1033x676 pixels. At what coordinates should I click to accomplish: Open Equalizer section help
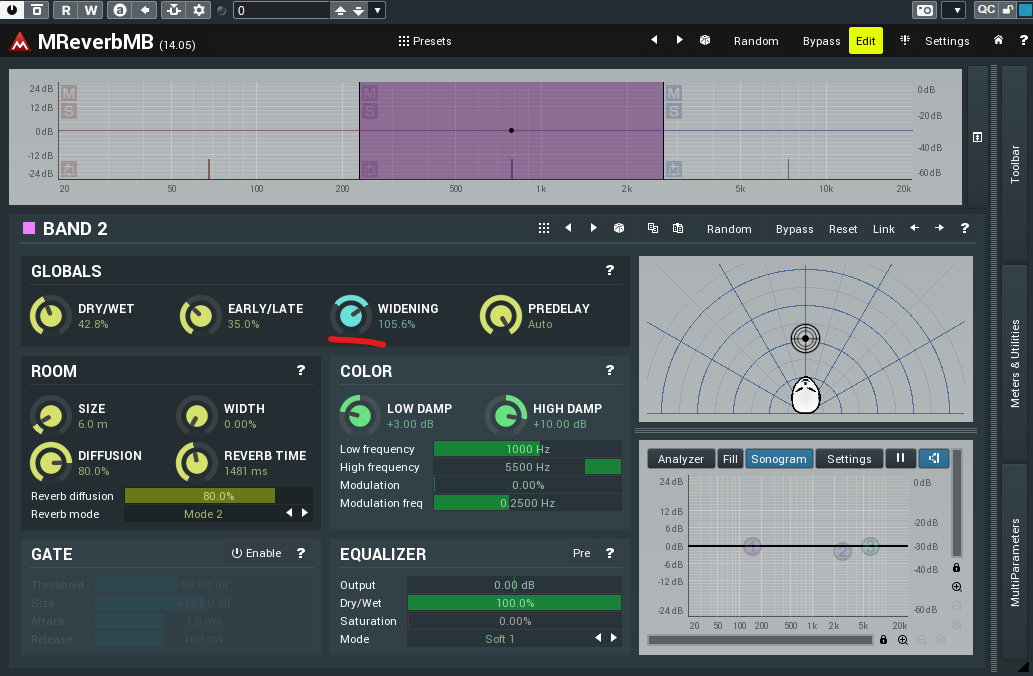[609, 553]
